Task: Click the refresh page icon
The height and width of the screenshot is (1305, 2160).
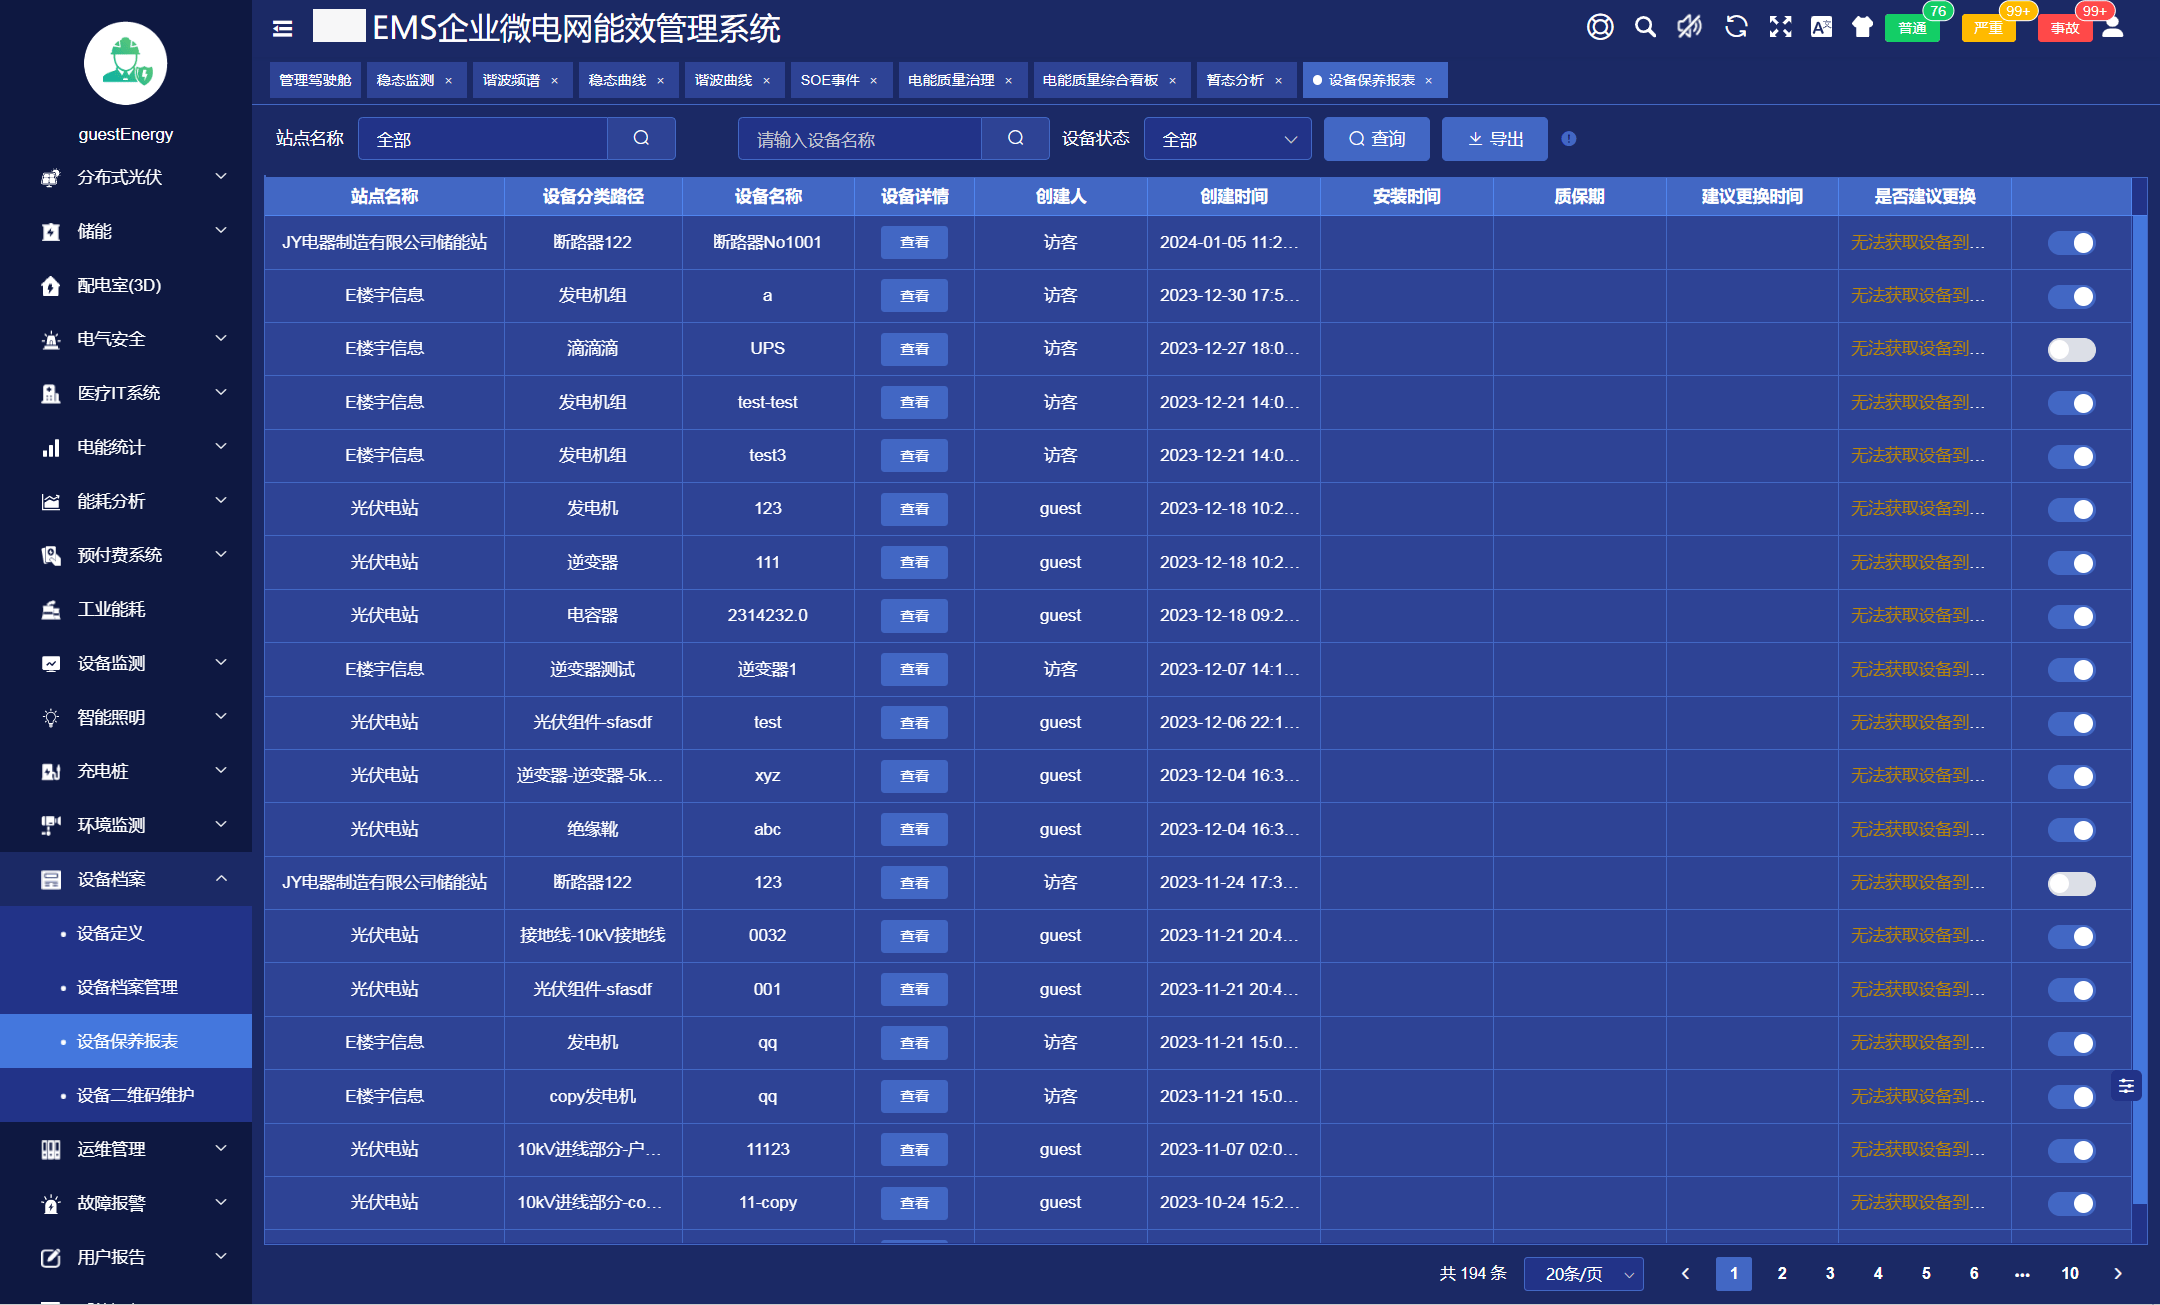Action: coord(1736,27)
